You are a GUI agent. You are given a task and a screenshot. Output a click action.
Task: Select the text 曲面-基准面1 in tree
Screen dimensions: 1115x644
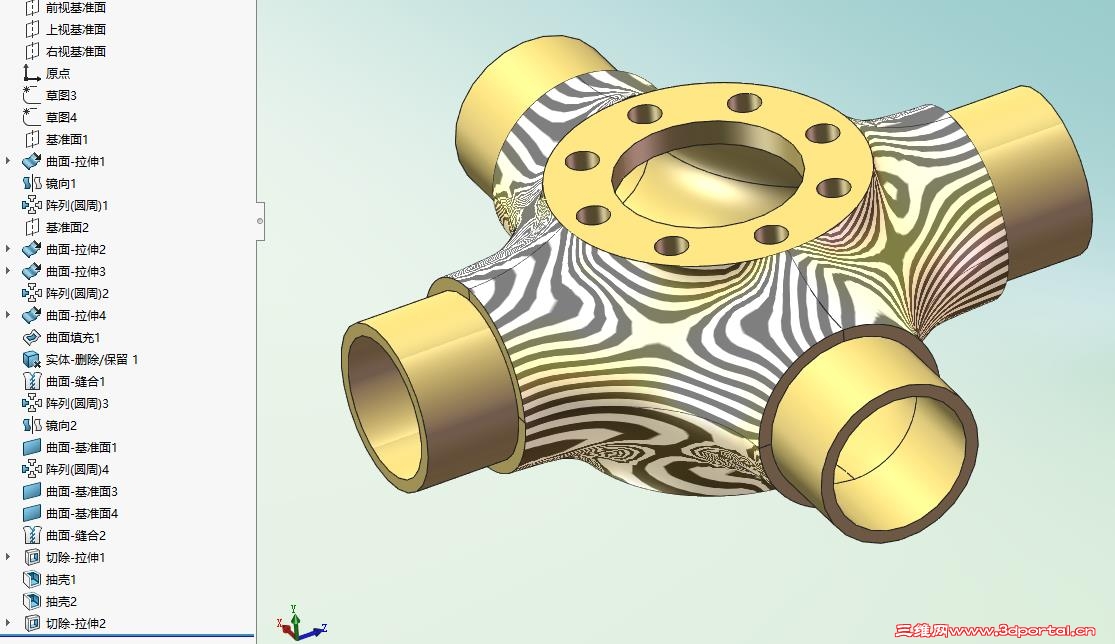pos(82,448)
